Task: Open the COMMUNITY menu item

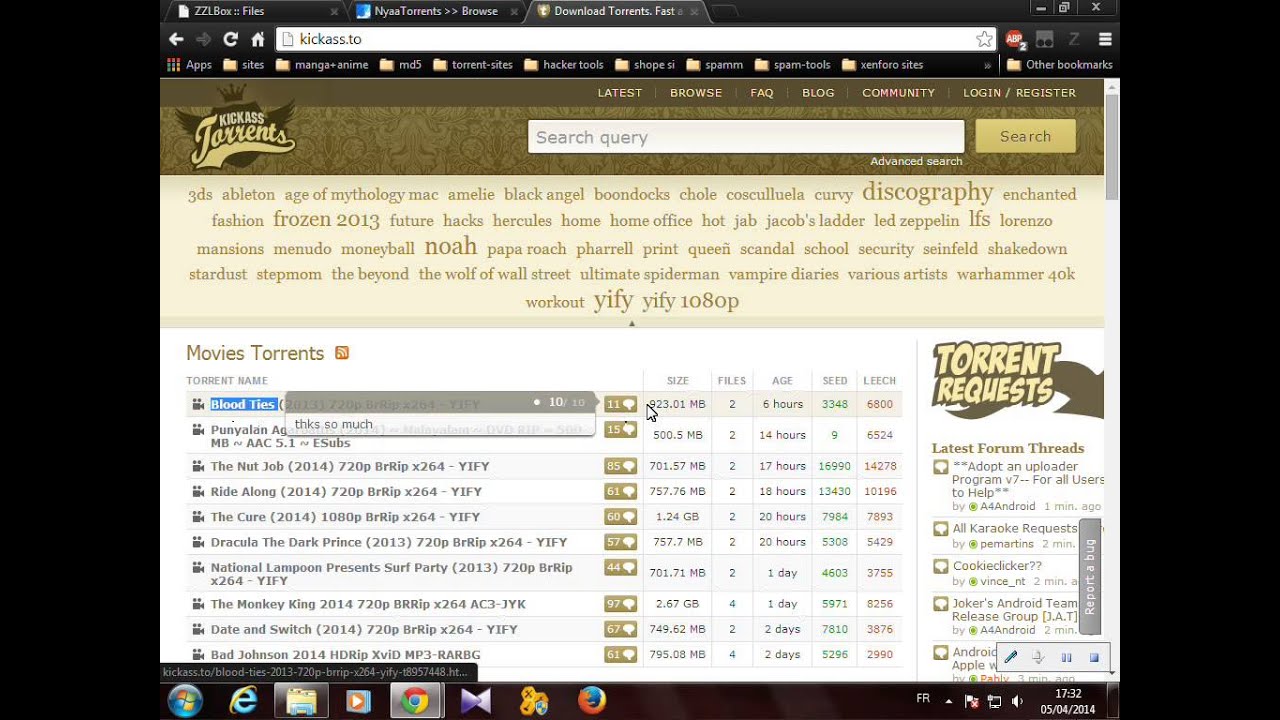Action: [x=898, y=93]
